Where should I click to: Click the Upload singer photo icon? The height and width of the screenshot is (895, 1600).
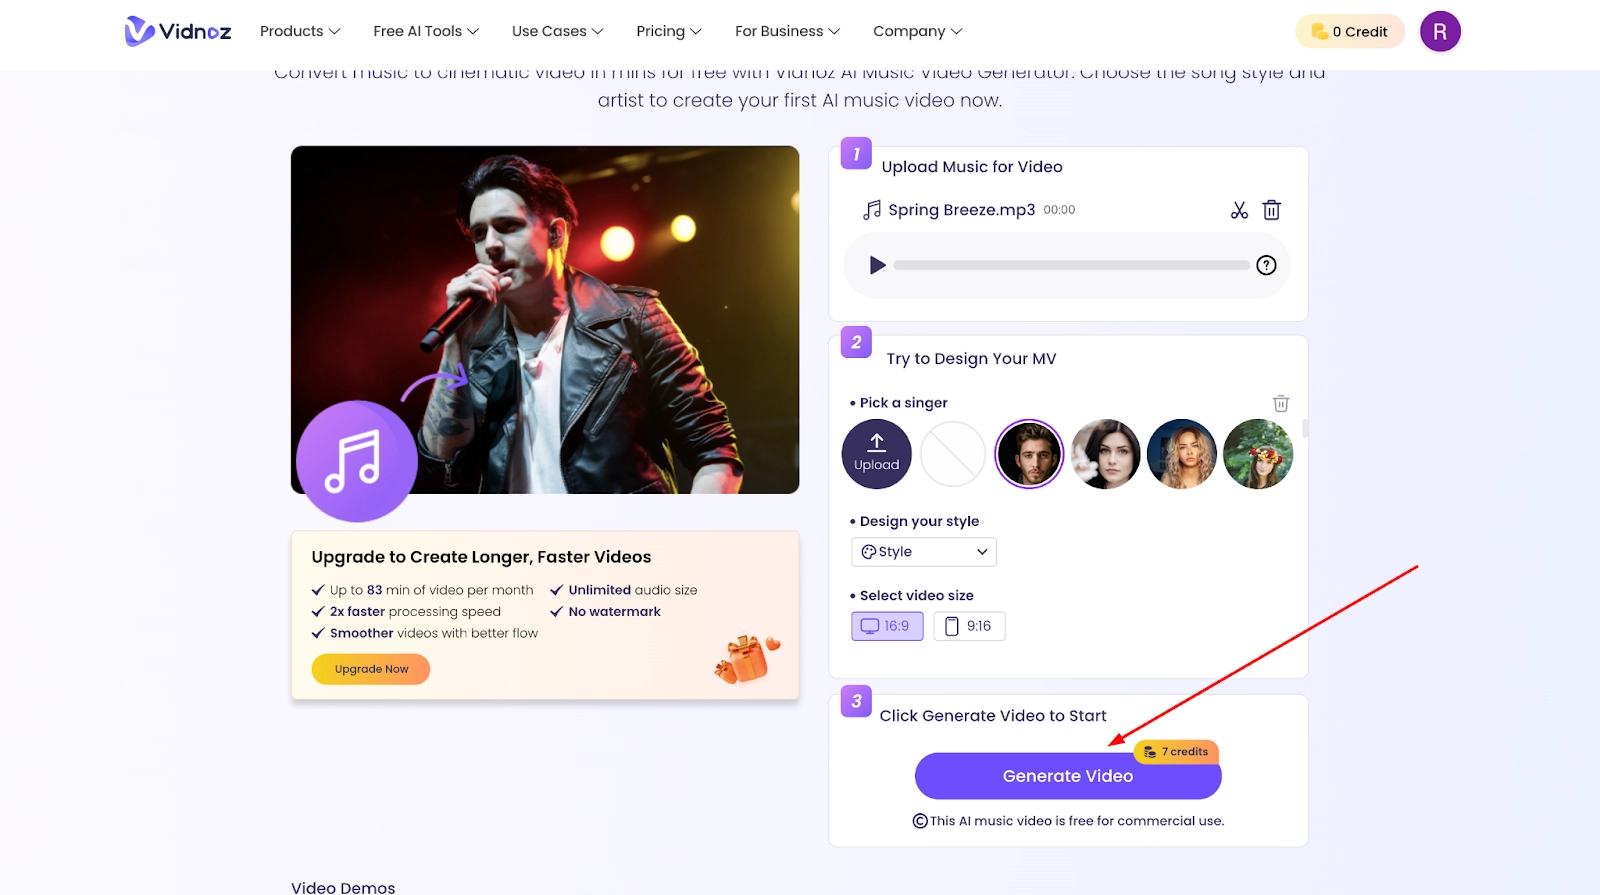pos(877,454)
